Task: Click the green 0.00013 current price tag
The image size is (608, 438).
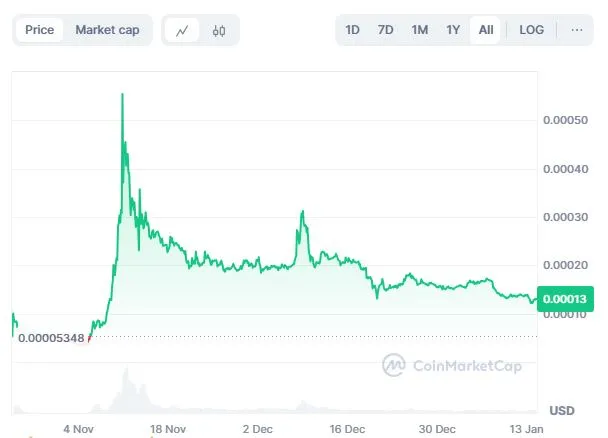Action: point(565,299)
